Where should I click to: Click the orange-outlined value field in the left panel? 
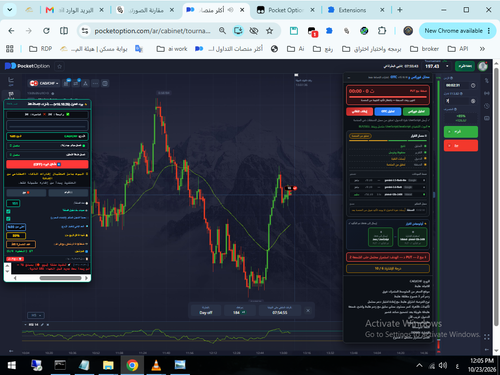(21, 244)
